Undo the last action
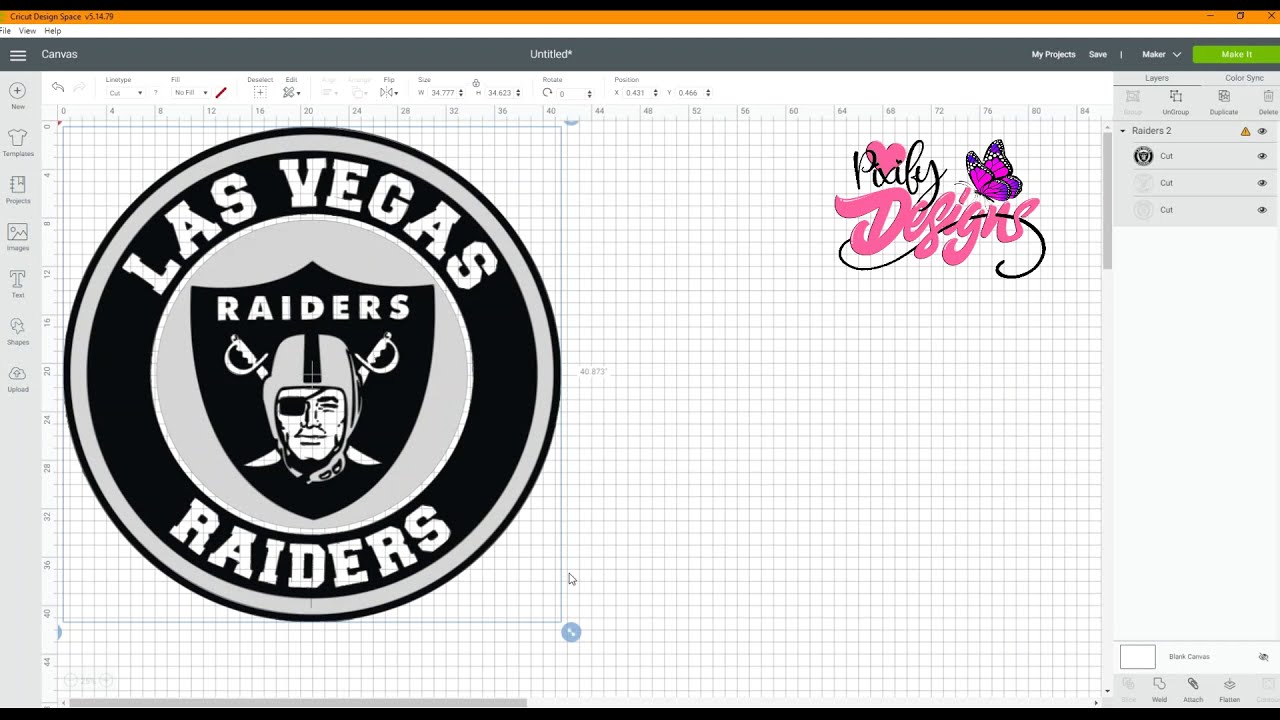Viewport: 1280px width, 720px height. (58, 88)
